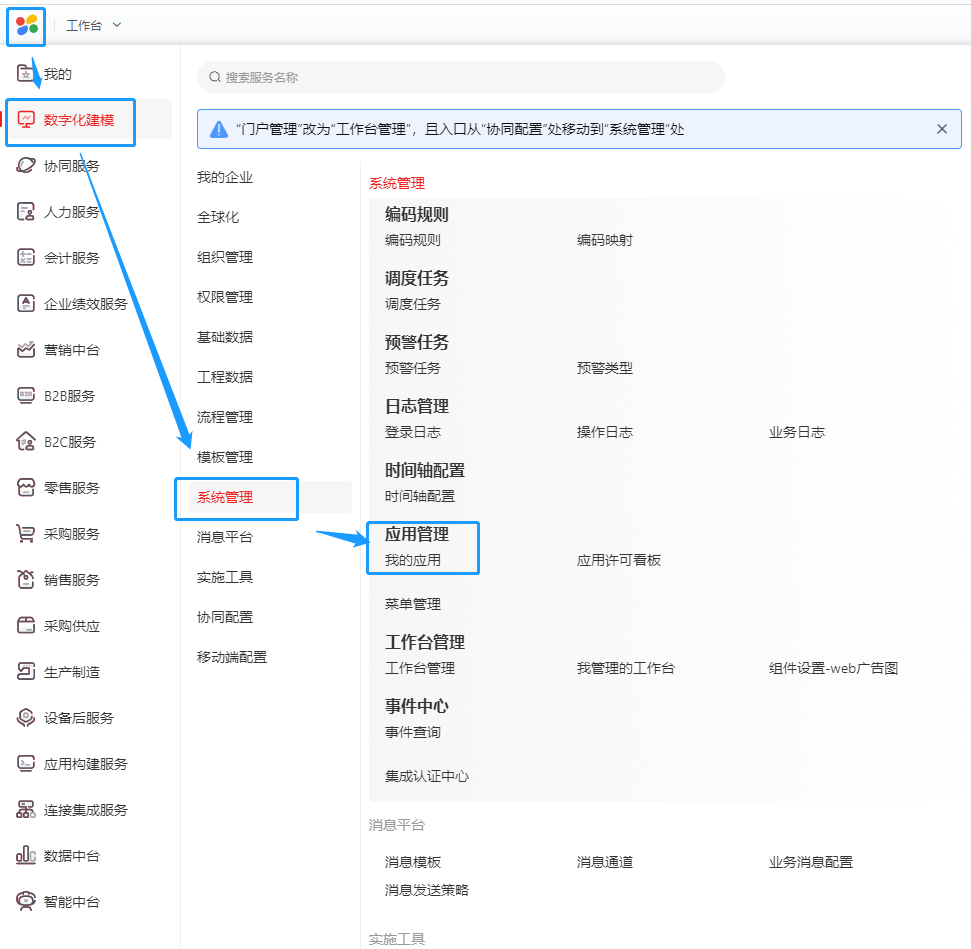Open the 操作日志 link

tap(604, 432)
